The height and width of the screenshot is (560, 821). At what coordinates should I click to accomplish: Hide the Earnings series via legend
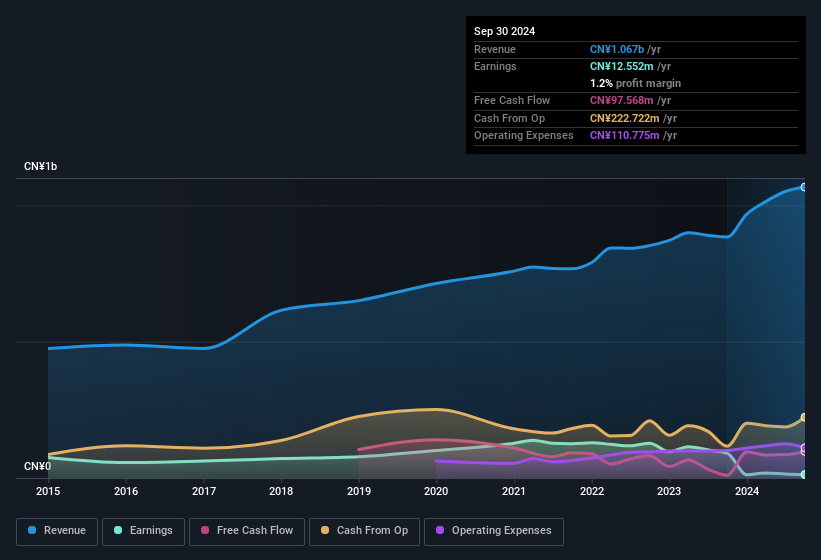[144, 531]
